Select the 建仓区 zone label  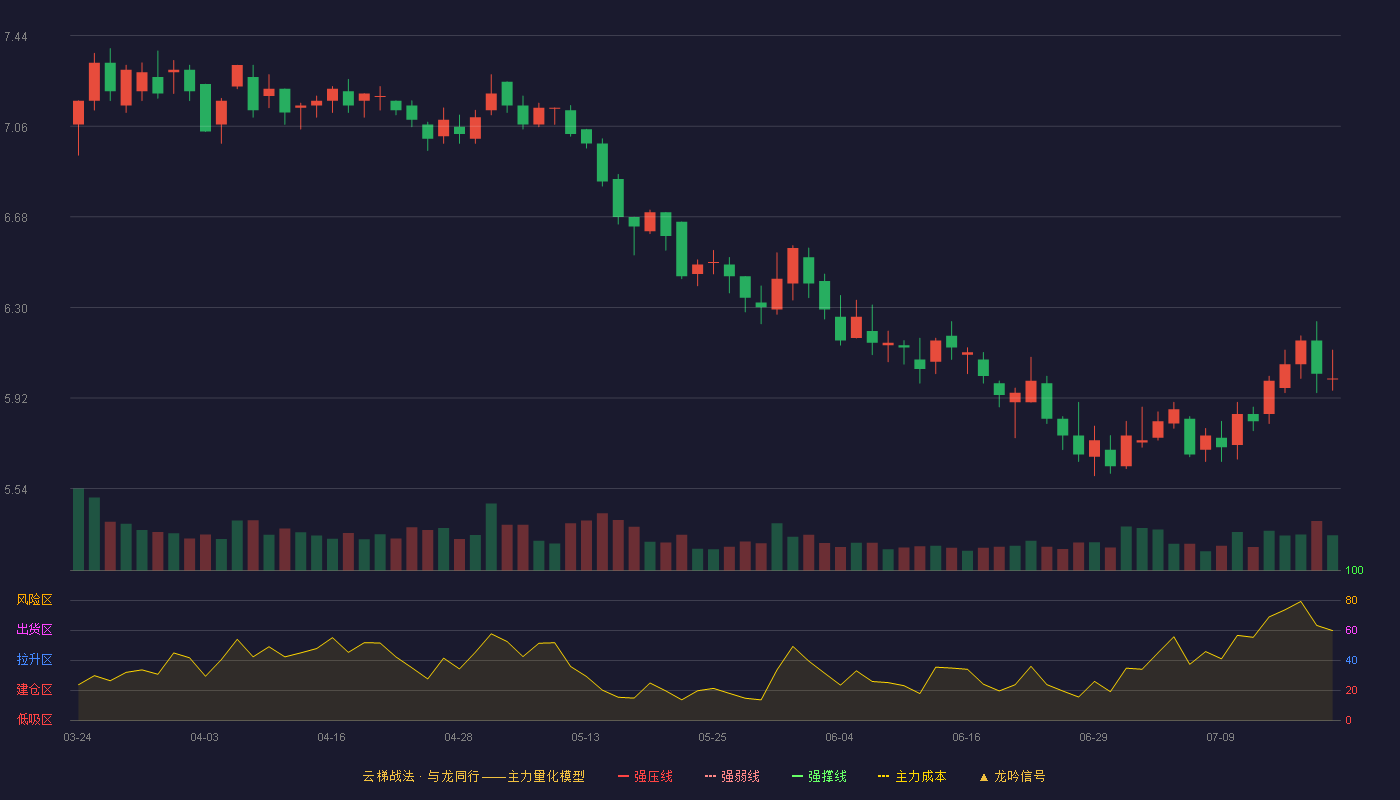click(x=35, y=690)
